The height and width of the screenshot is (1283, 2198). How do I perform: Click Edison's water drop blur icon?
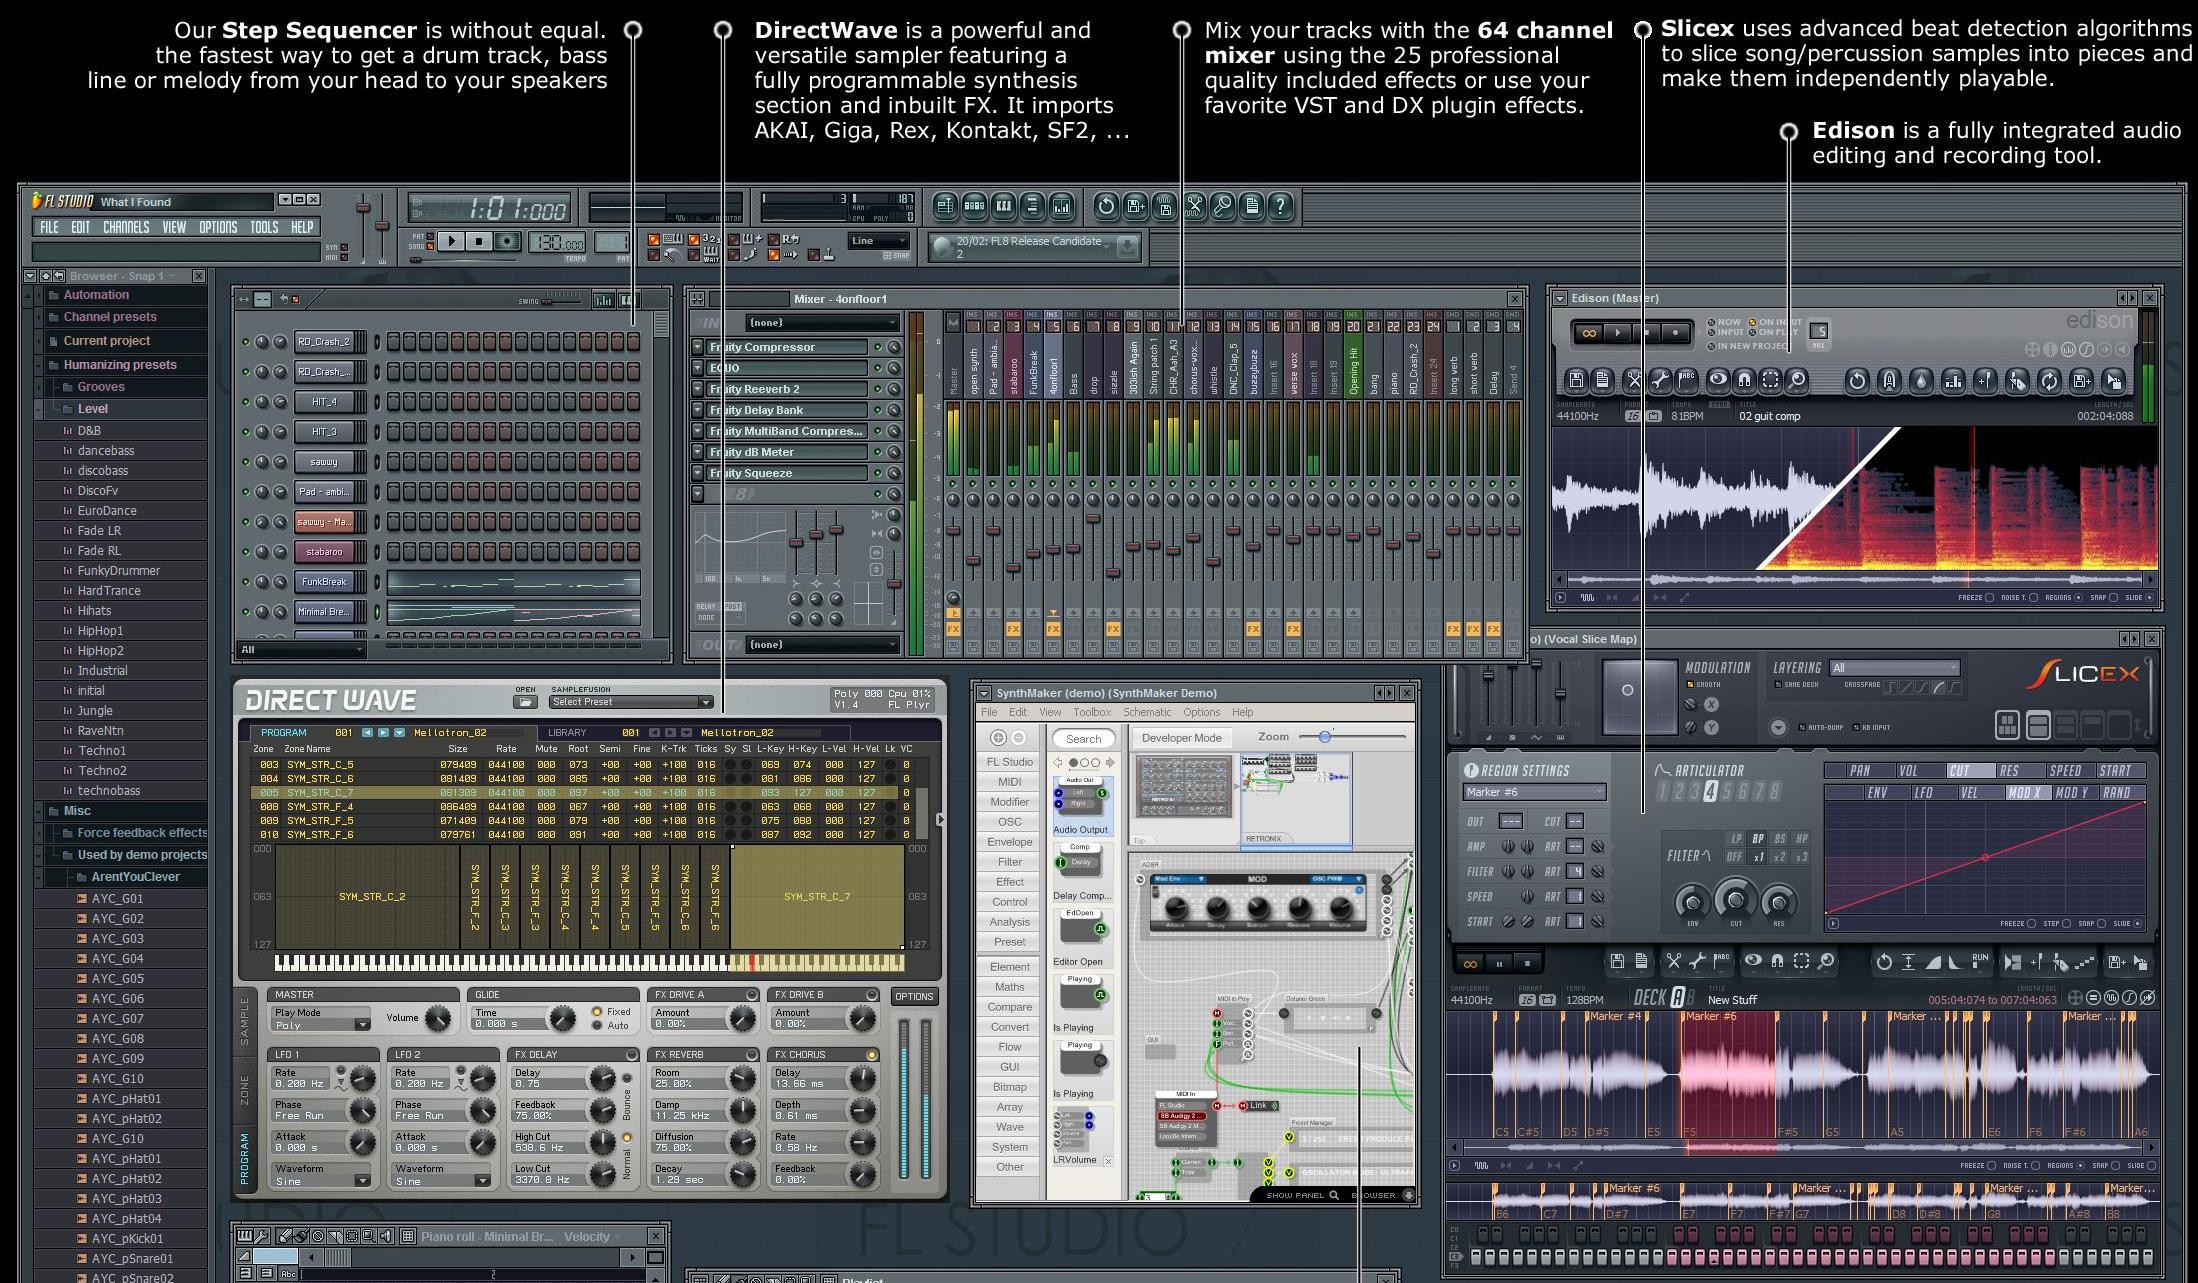click(1921, 380)
